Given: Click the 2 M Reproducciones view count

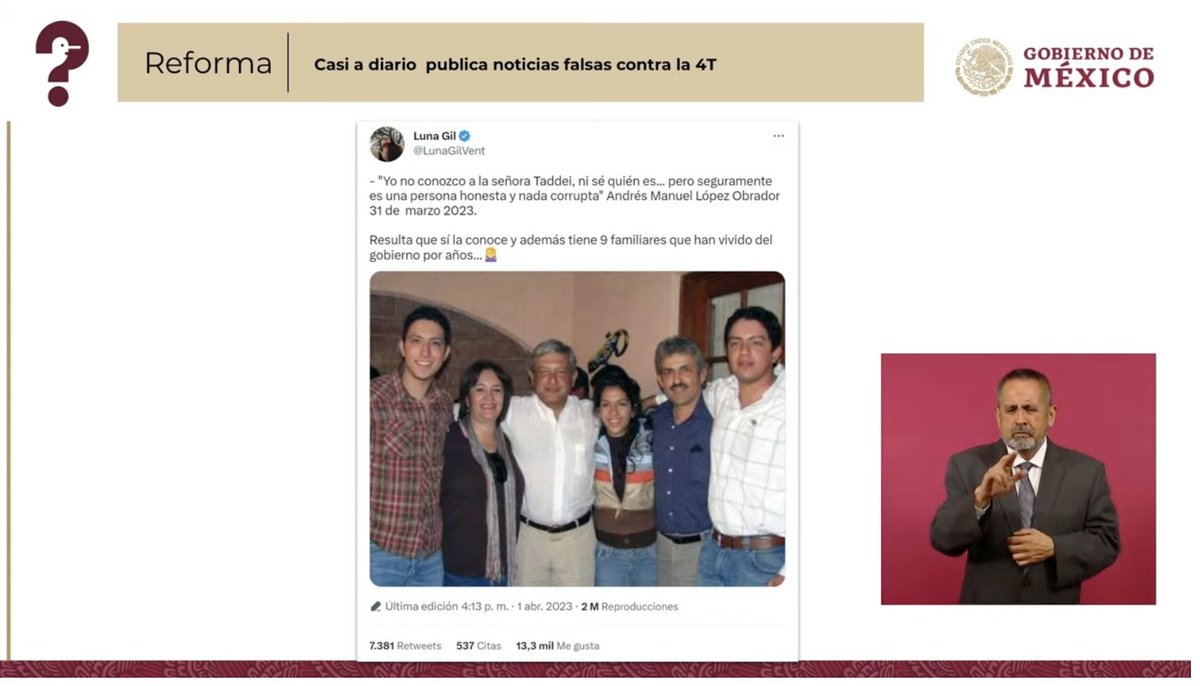Looking at the screenshot, I should (629, 606).
